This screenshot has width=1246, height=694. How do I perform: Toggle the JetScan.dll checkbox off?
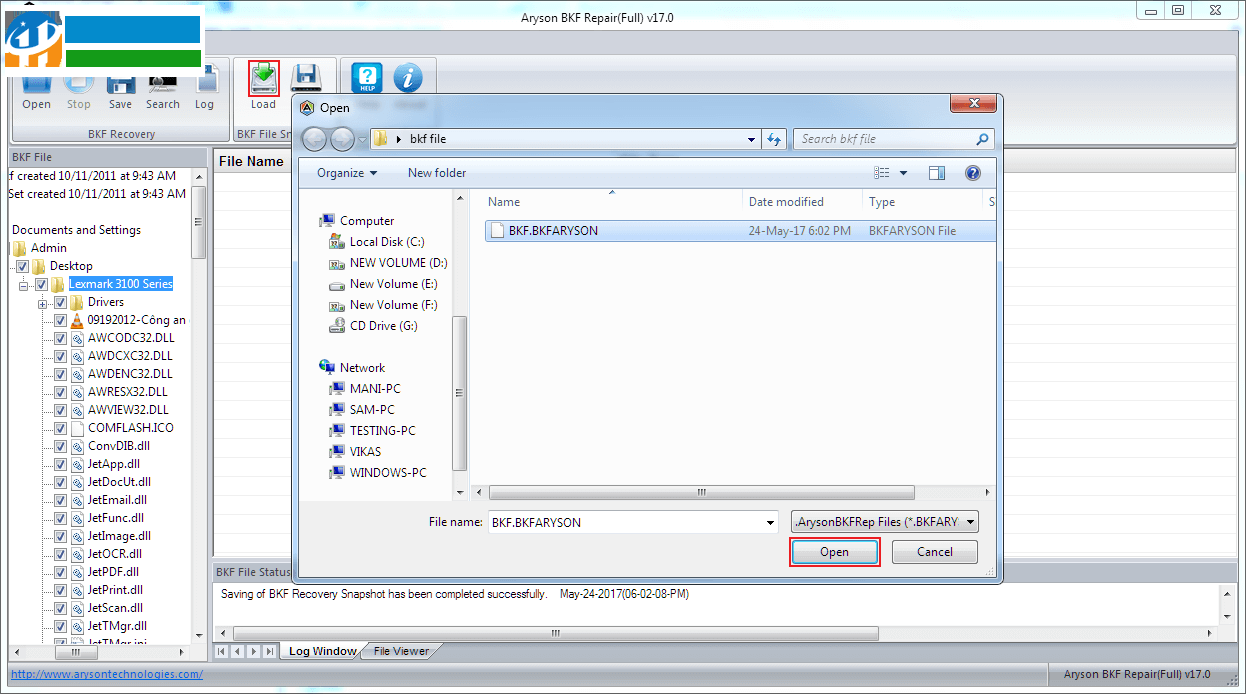point(60,607)
